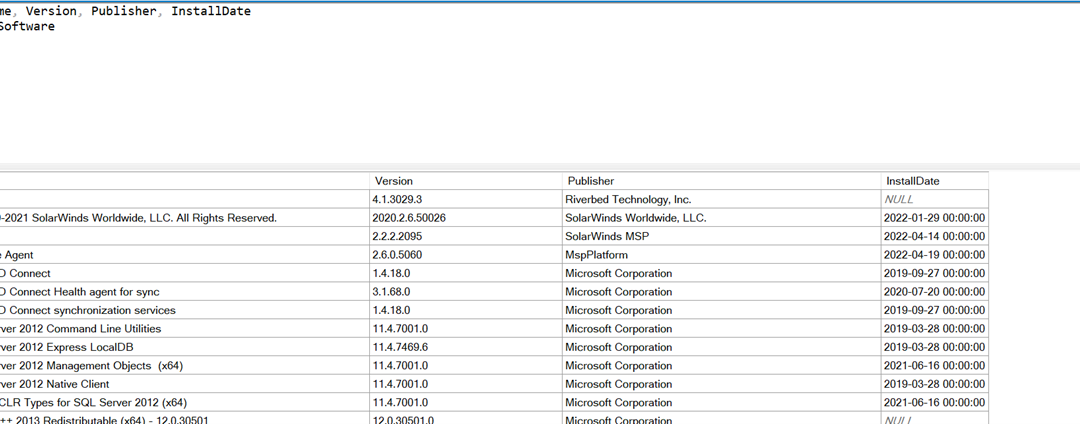This screenshot has height=424, width=1080.
Task: Click the Riverbed Technology, Inc. publisher cell
Action: pos(721,200)
